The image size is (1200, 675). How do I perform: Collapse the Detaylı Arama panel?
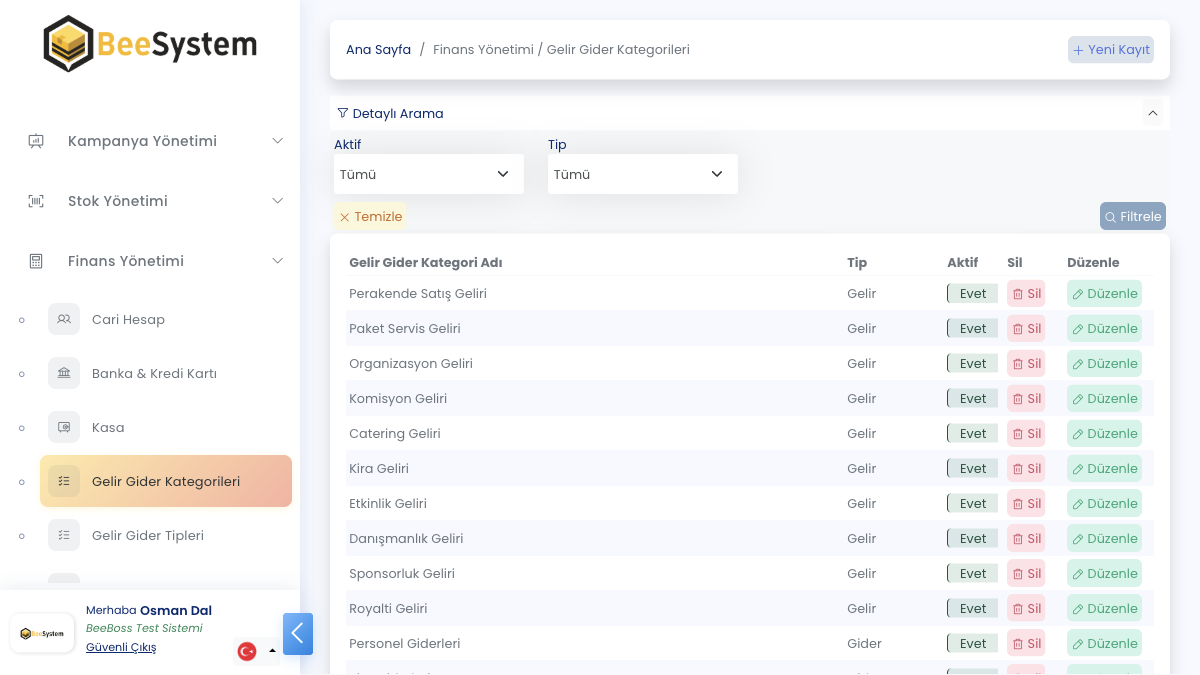(x=1153, y=113)
